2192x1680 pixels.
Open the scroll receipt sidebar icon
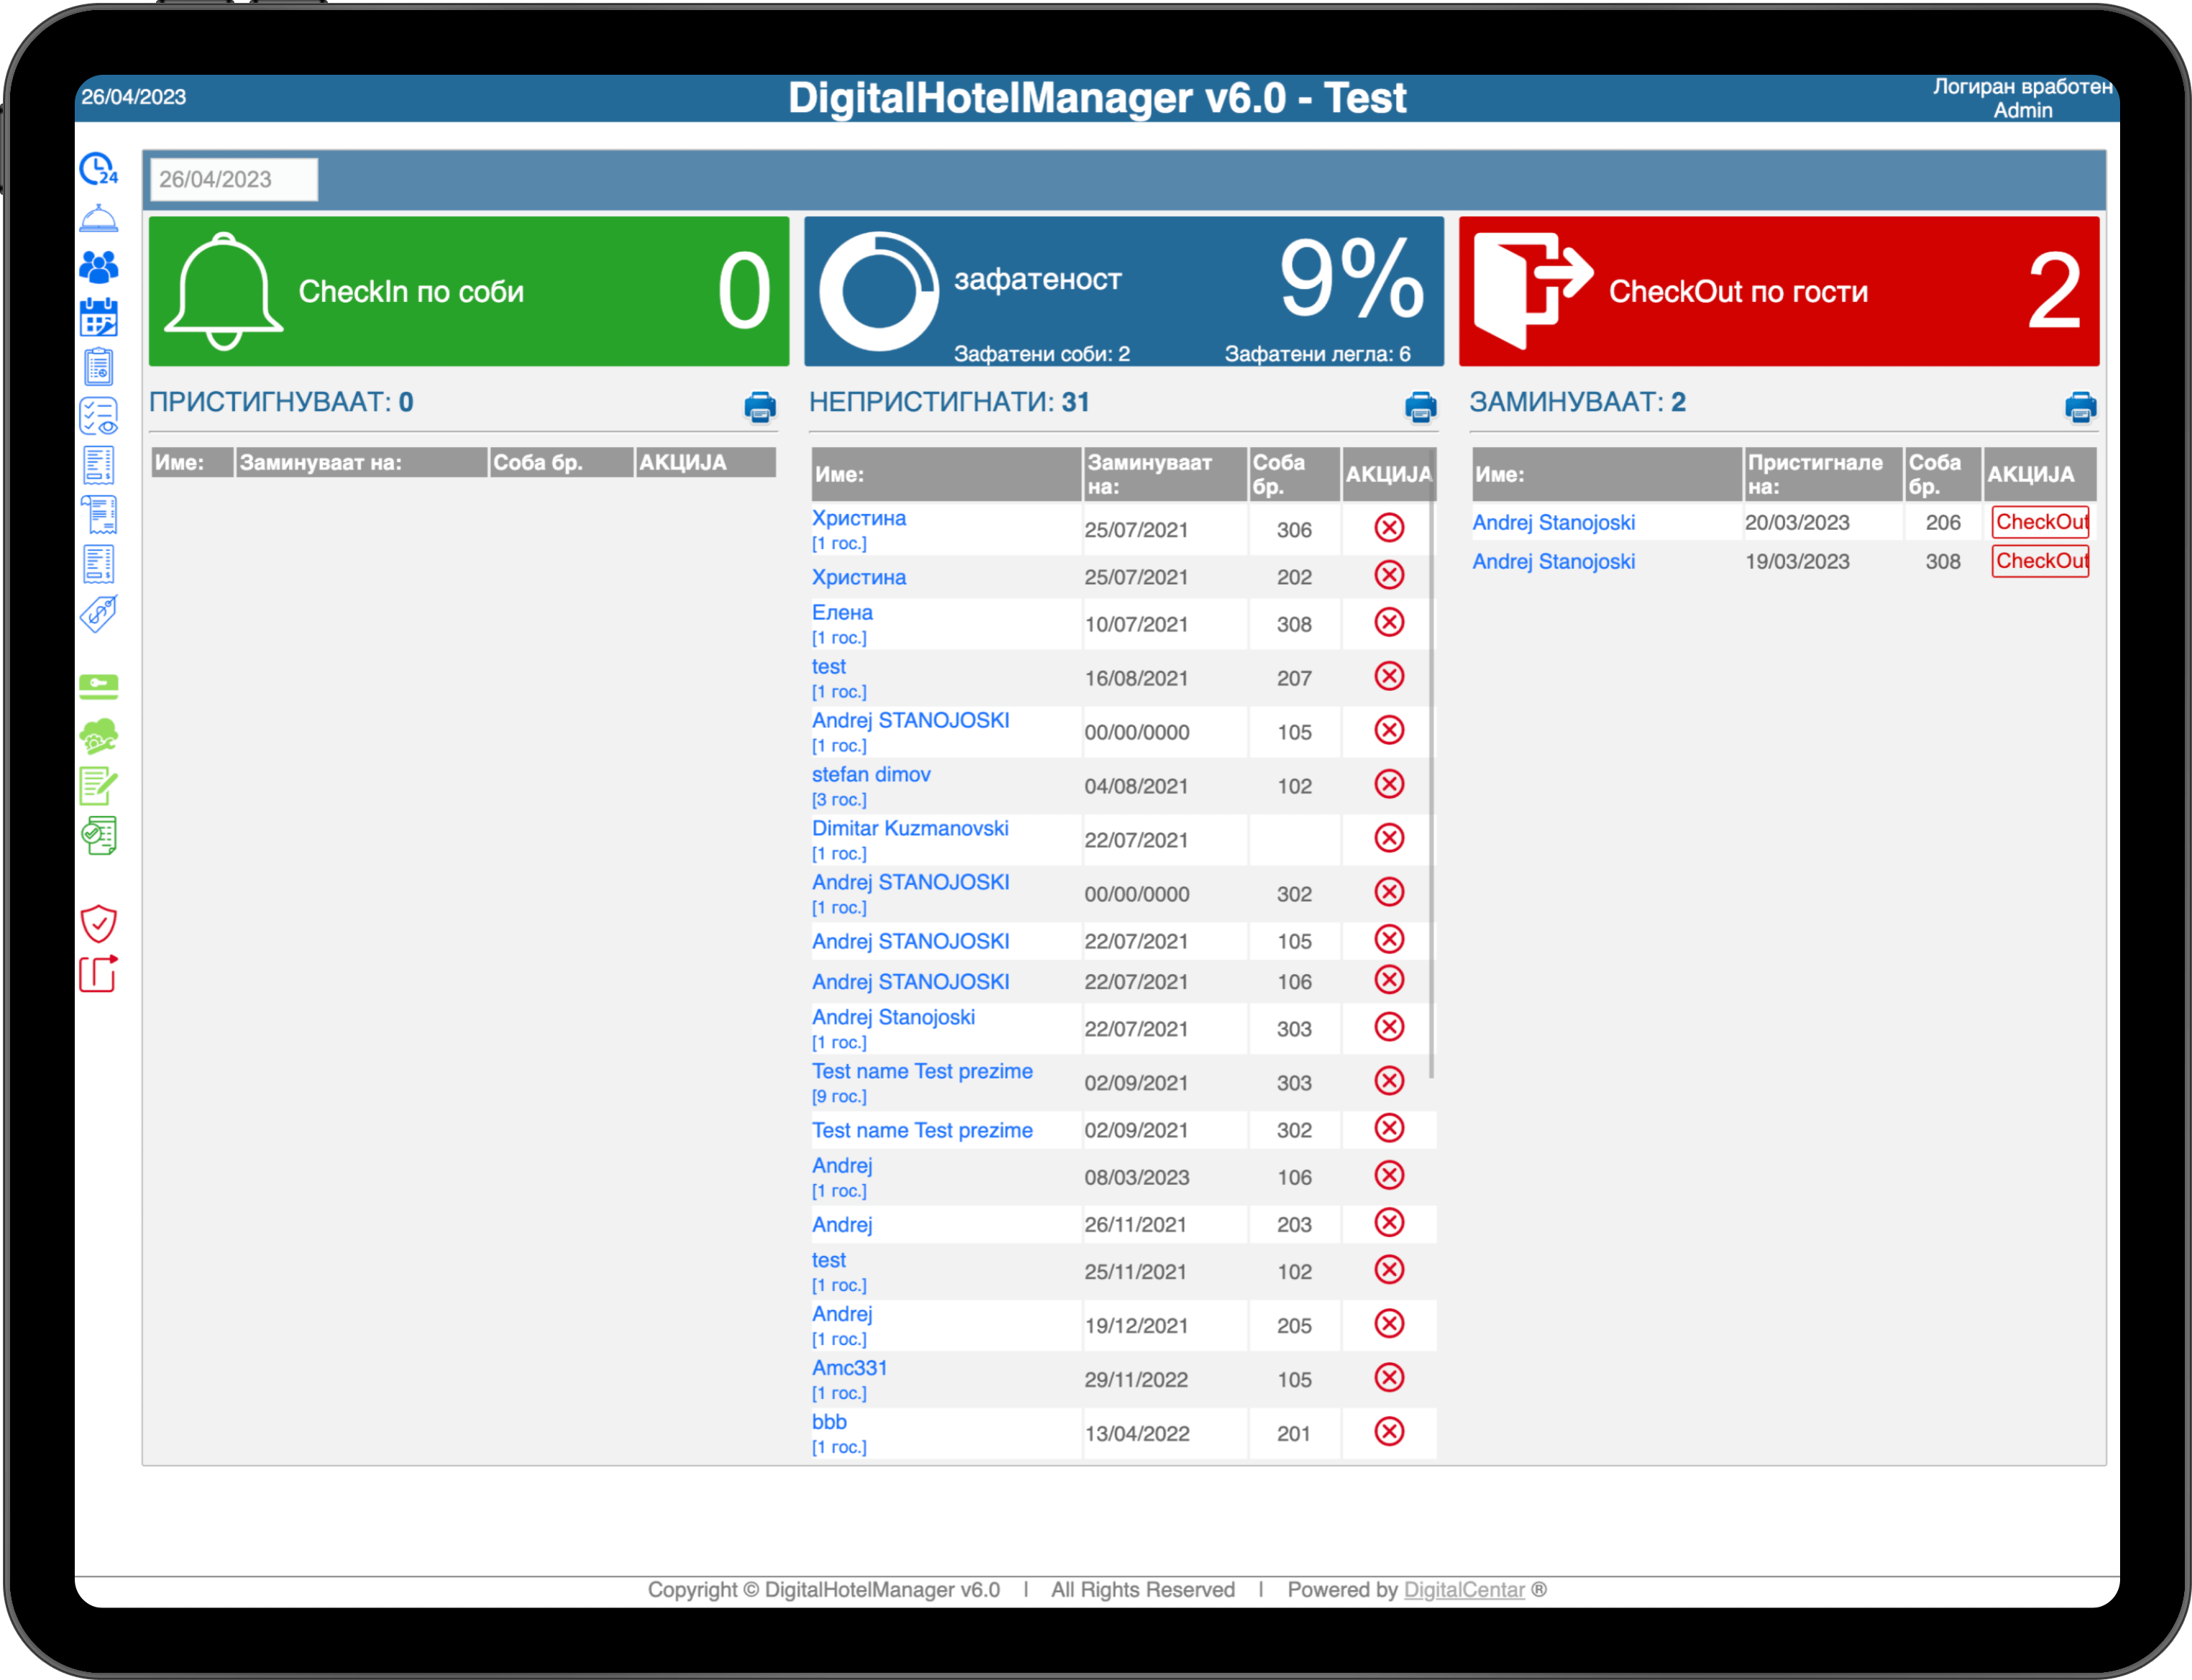[x=98, y=515]
